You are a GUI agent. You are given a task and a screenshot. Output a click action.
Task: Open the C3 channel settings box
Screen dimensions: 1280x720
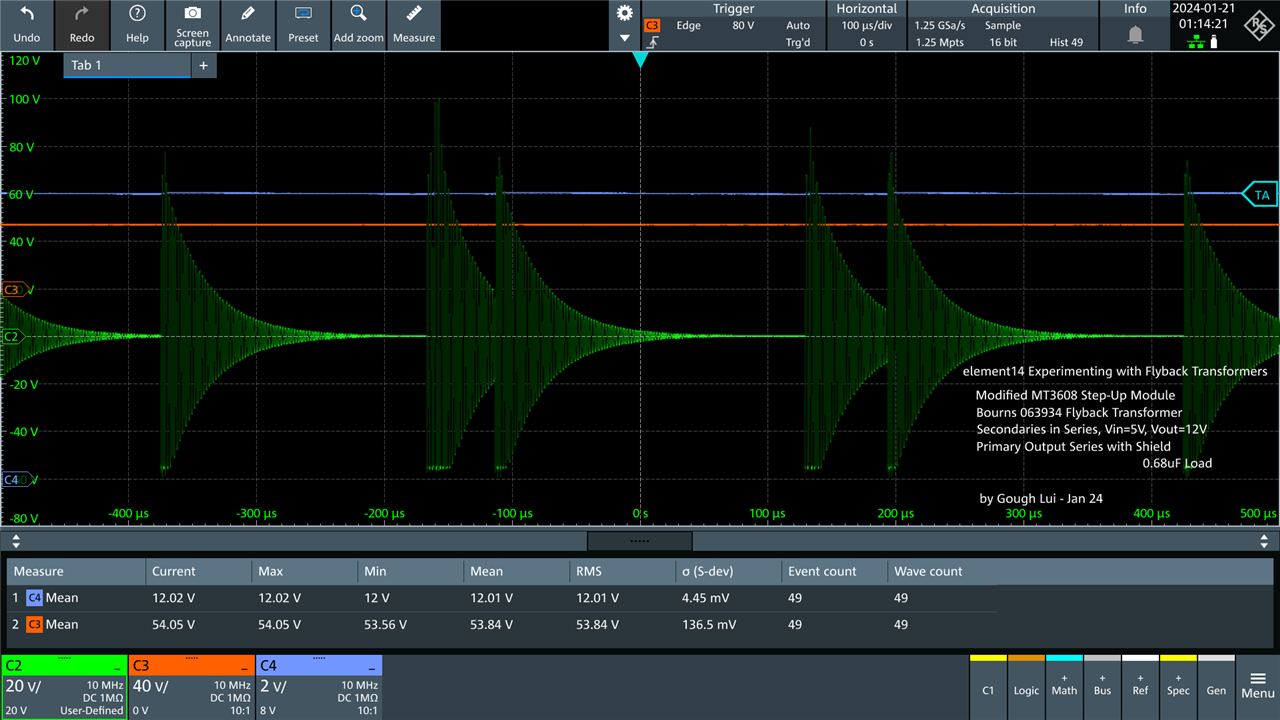(191, 687)
